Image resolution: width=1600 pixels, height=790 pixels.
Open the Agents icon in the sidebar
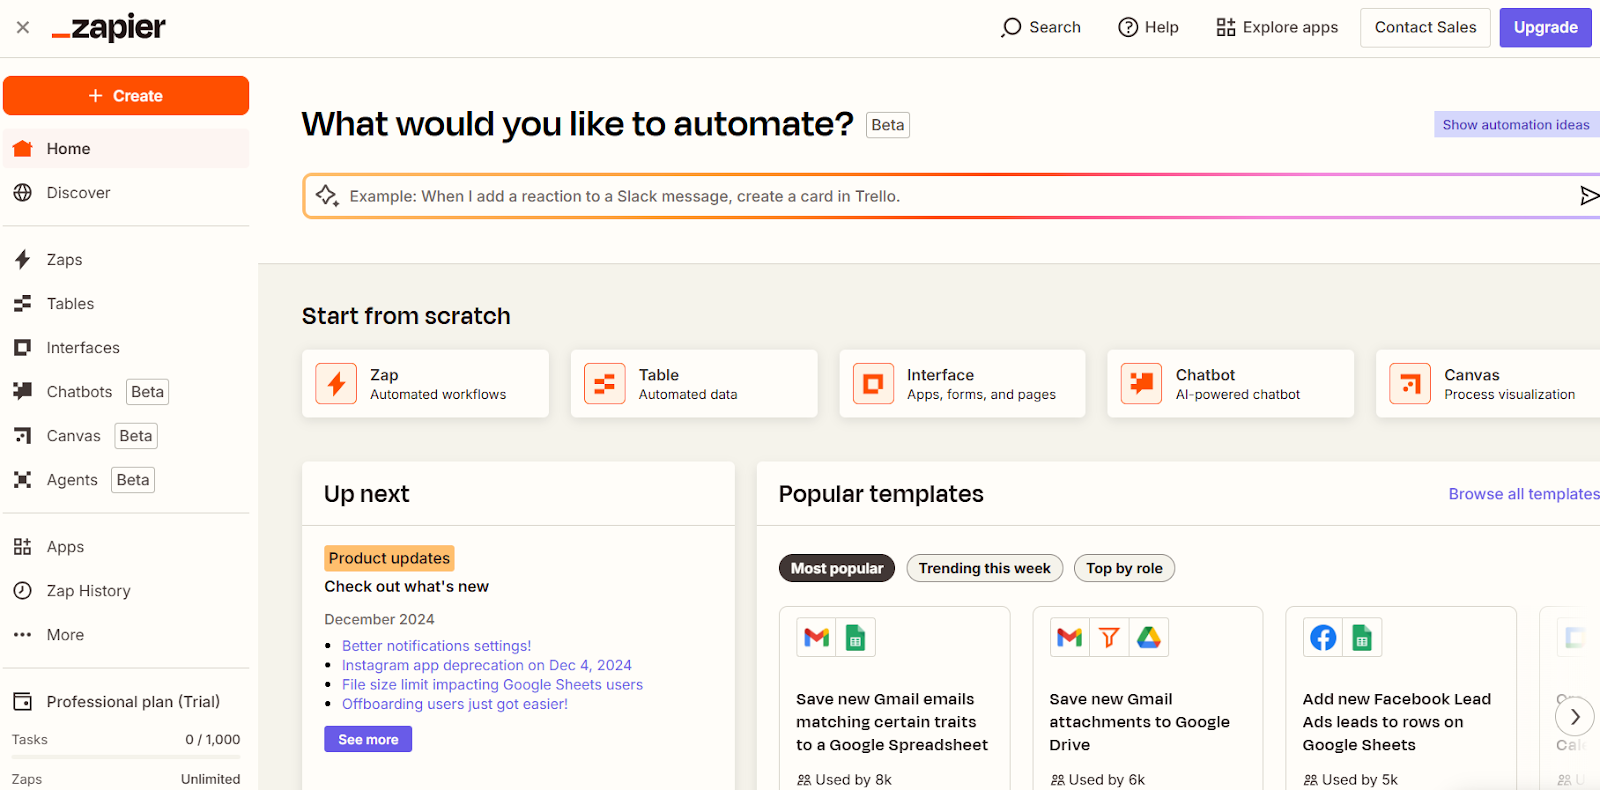[x=23, y=480]
